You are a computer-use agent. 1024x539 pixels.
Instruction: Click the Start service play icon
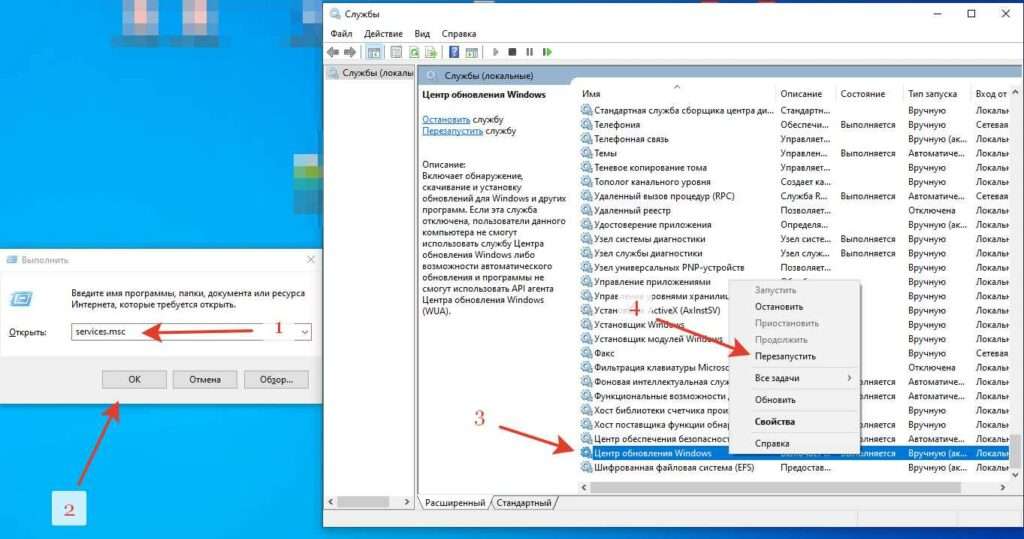pos(496,52)
